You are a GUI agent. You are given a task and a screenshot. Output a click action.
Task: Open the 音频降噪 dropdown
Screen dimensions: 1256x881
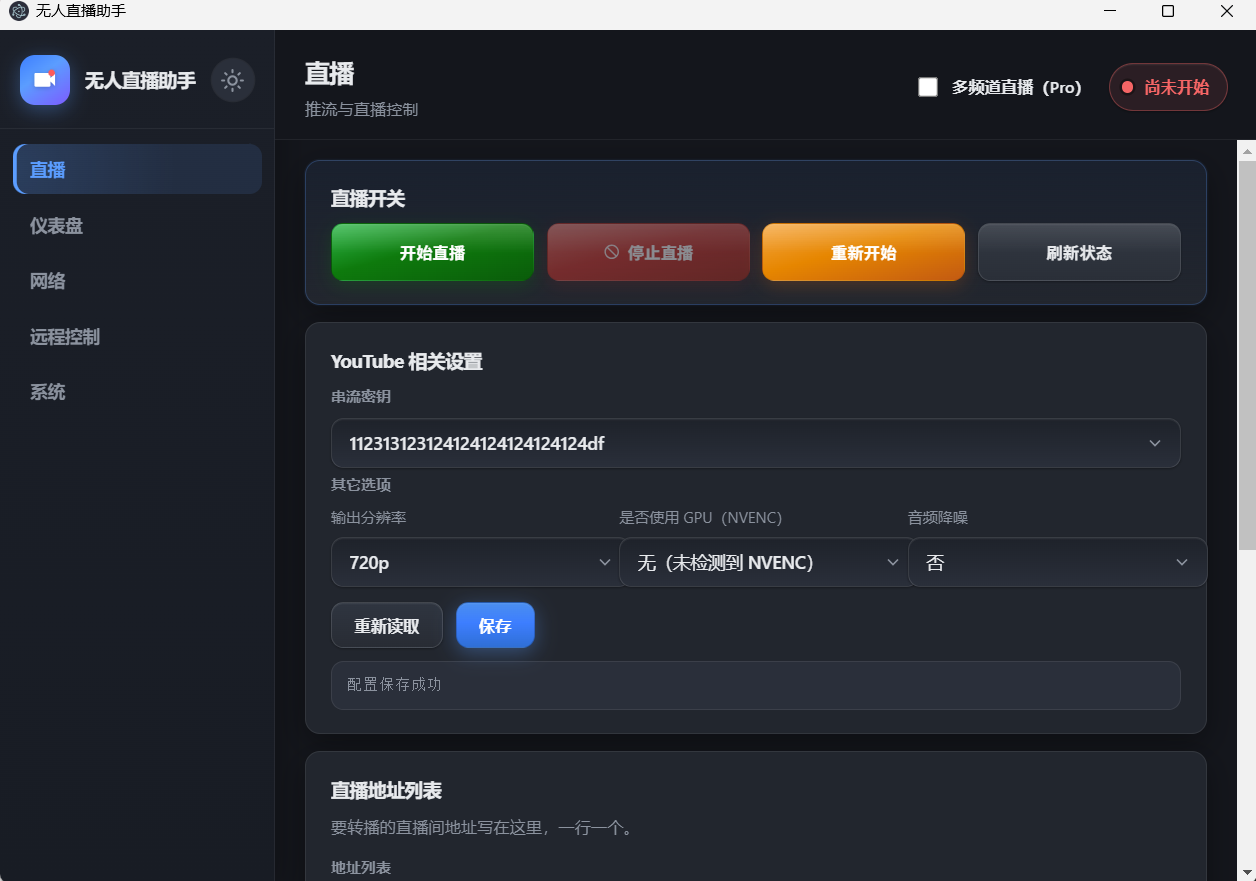(x=1057, y=562)
